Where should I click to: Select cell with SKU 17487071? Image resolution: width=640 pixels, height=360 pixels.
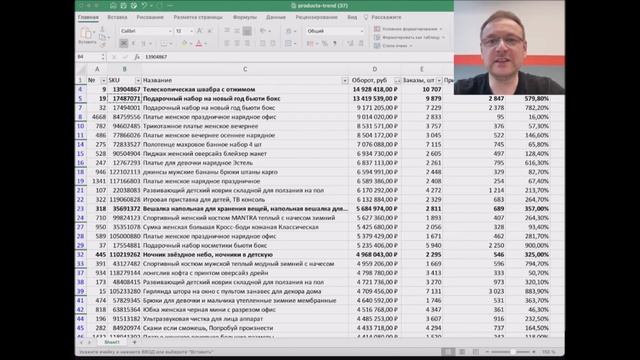[124, 98]
